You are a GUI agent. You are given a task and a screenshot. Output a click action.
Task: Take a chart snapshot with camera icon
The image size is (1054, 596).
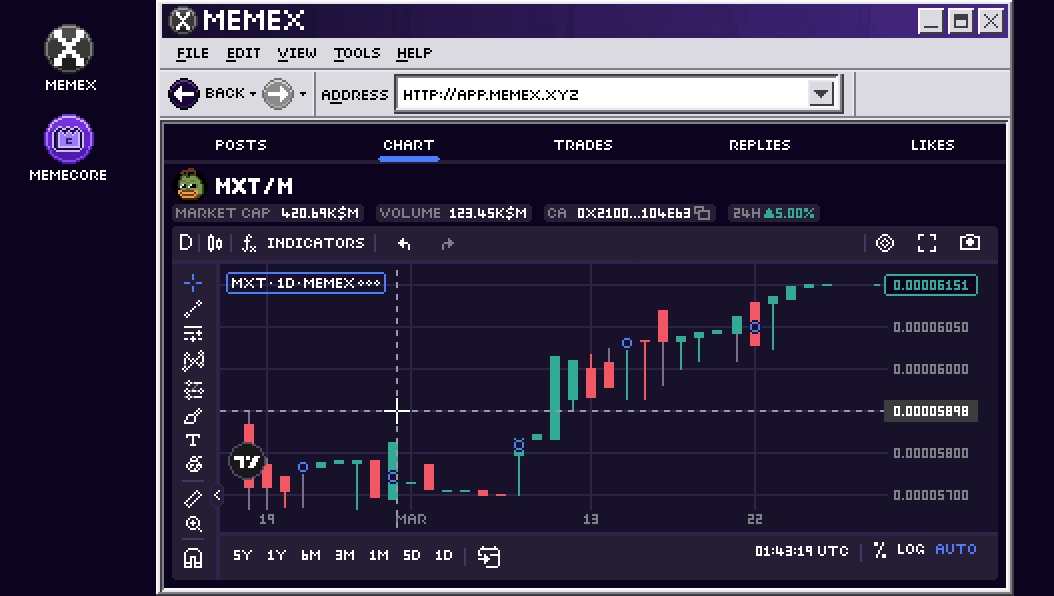[969, 243]
